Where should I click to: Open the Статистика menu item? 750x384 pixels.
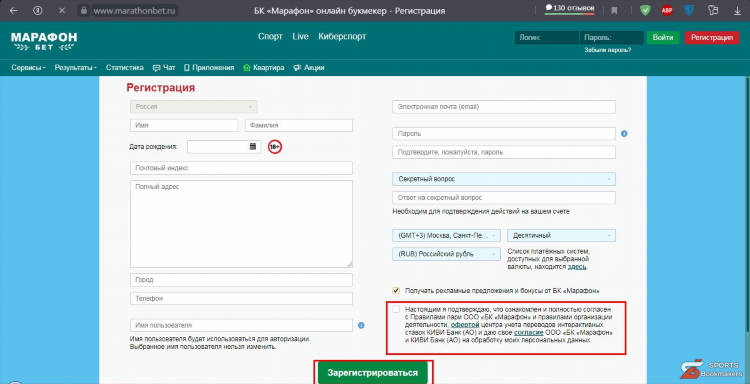(x=124, y=68)
